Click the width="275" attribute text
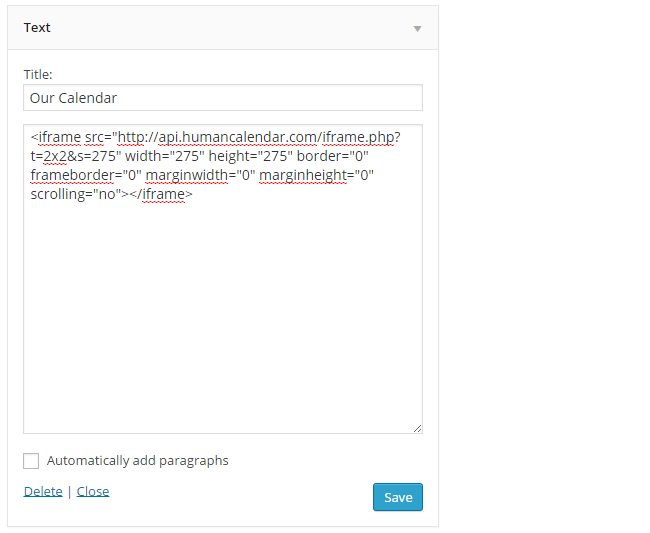Screen dimensions: 650x533 point(165,156)
